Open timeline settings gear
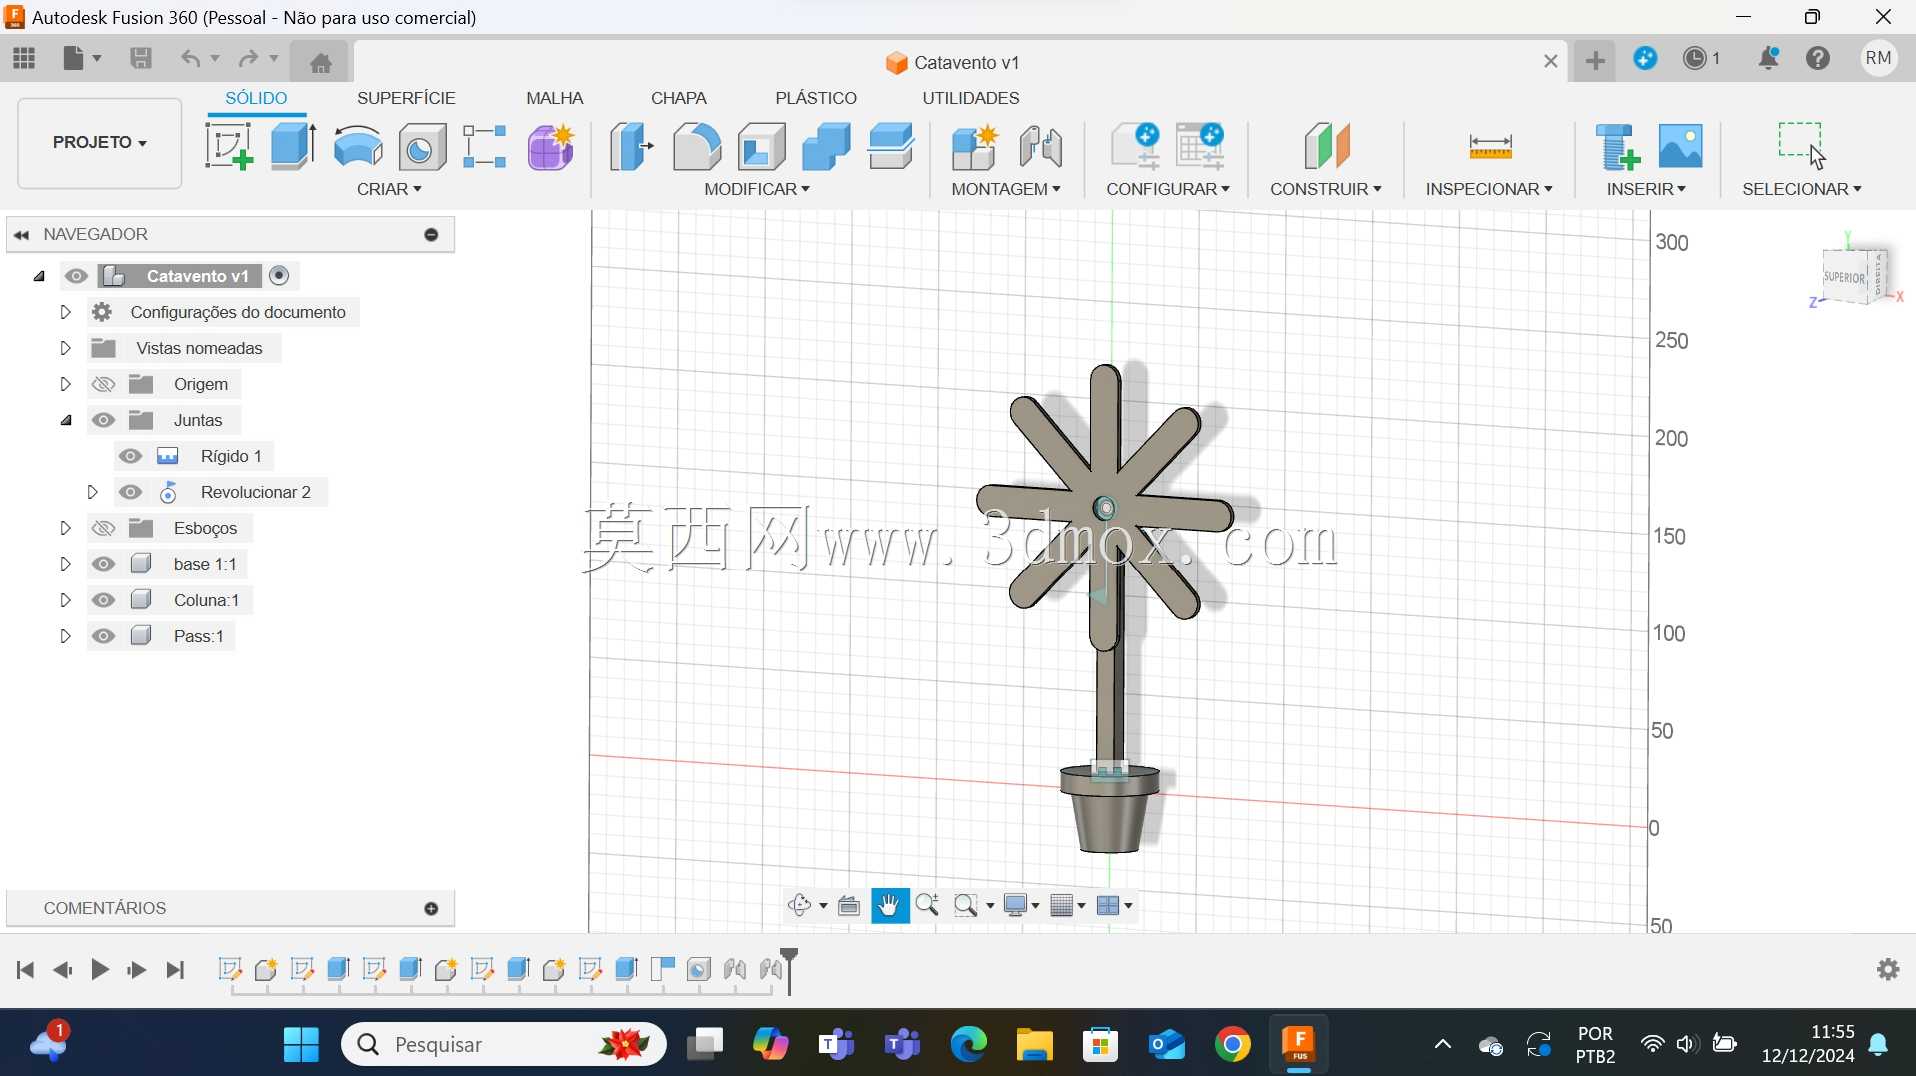 (x=1888, y=969)
